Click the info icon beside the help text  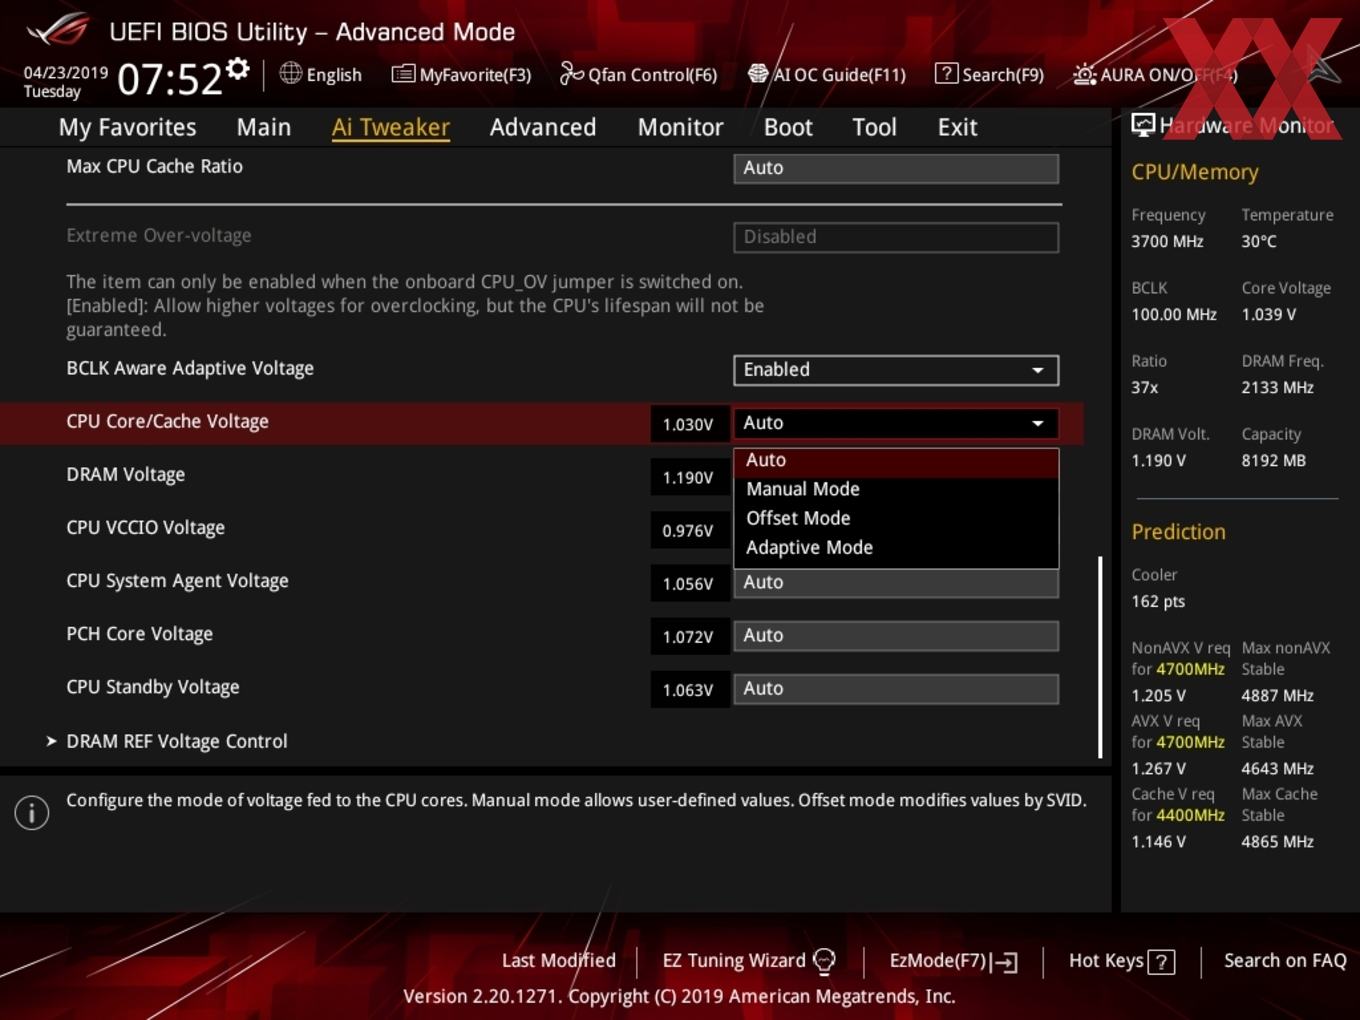click(32, 813)
